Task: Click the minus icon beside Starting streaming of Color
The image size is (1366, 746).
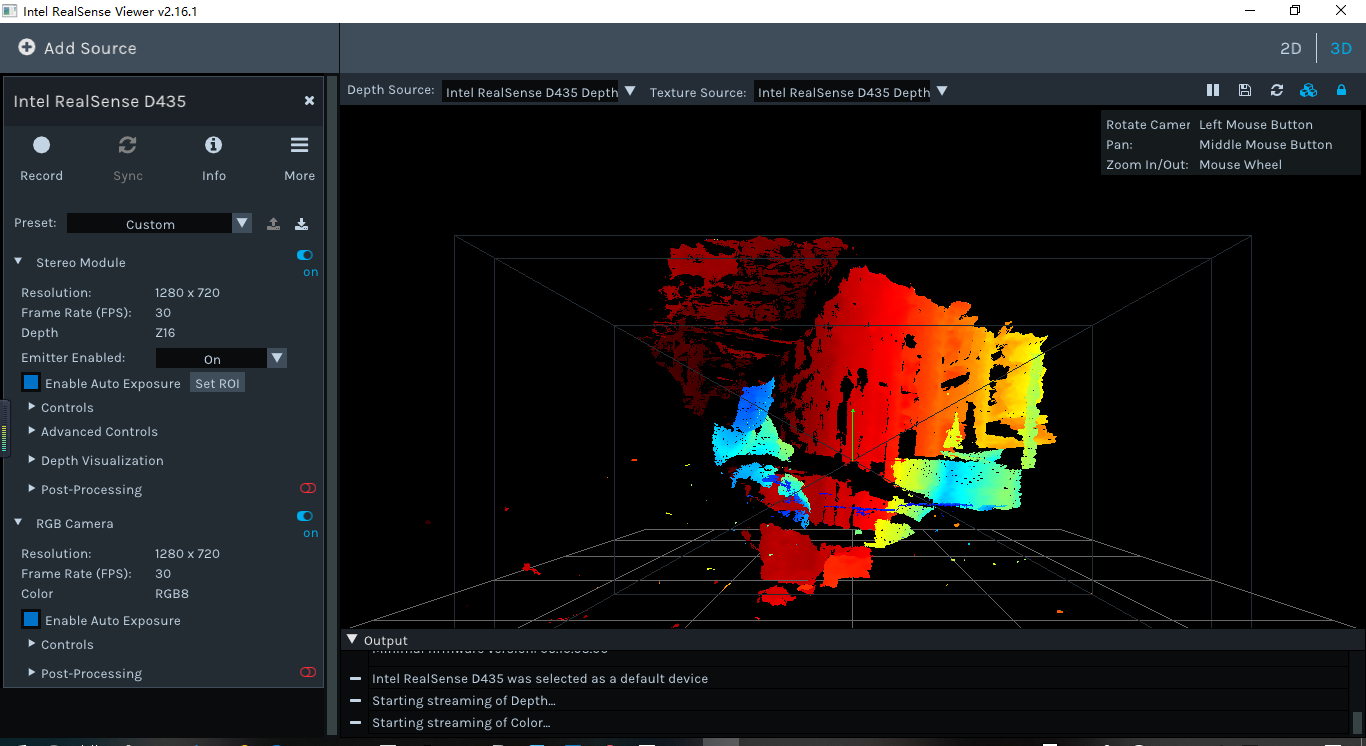Action: (x=355, y=722)
